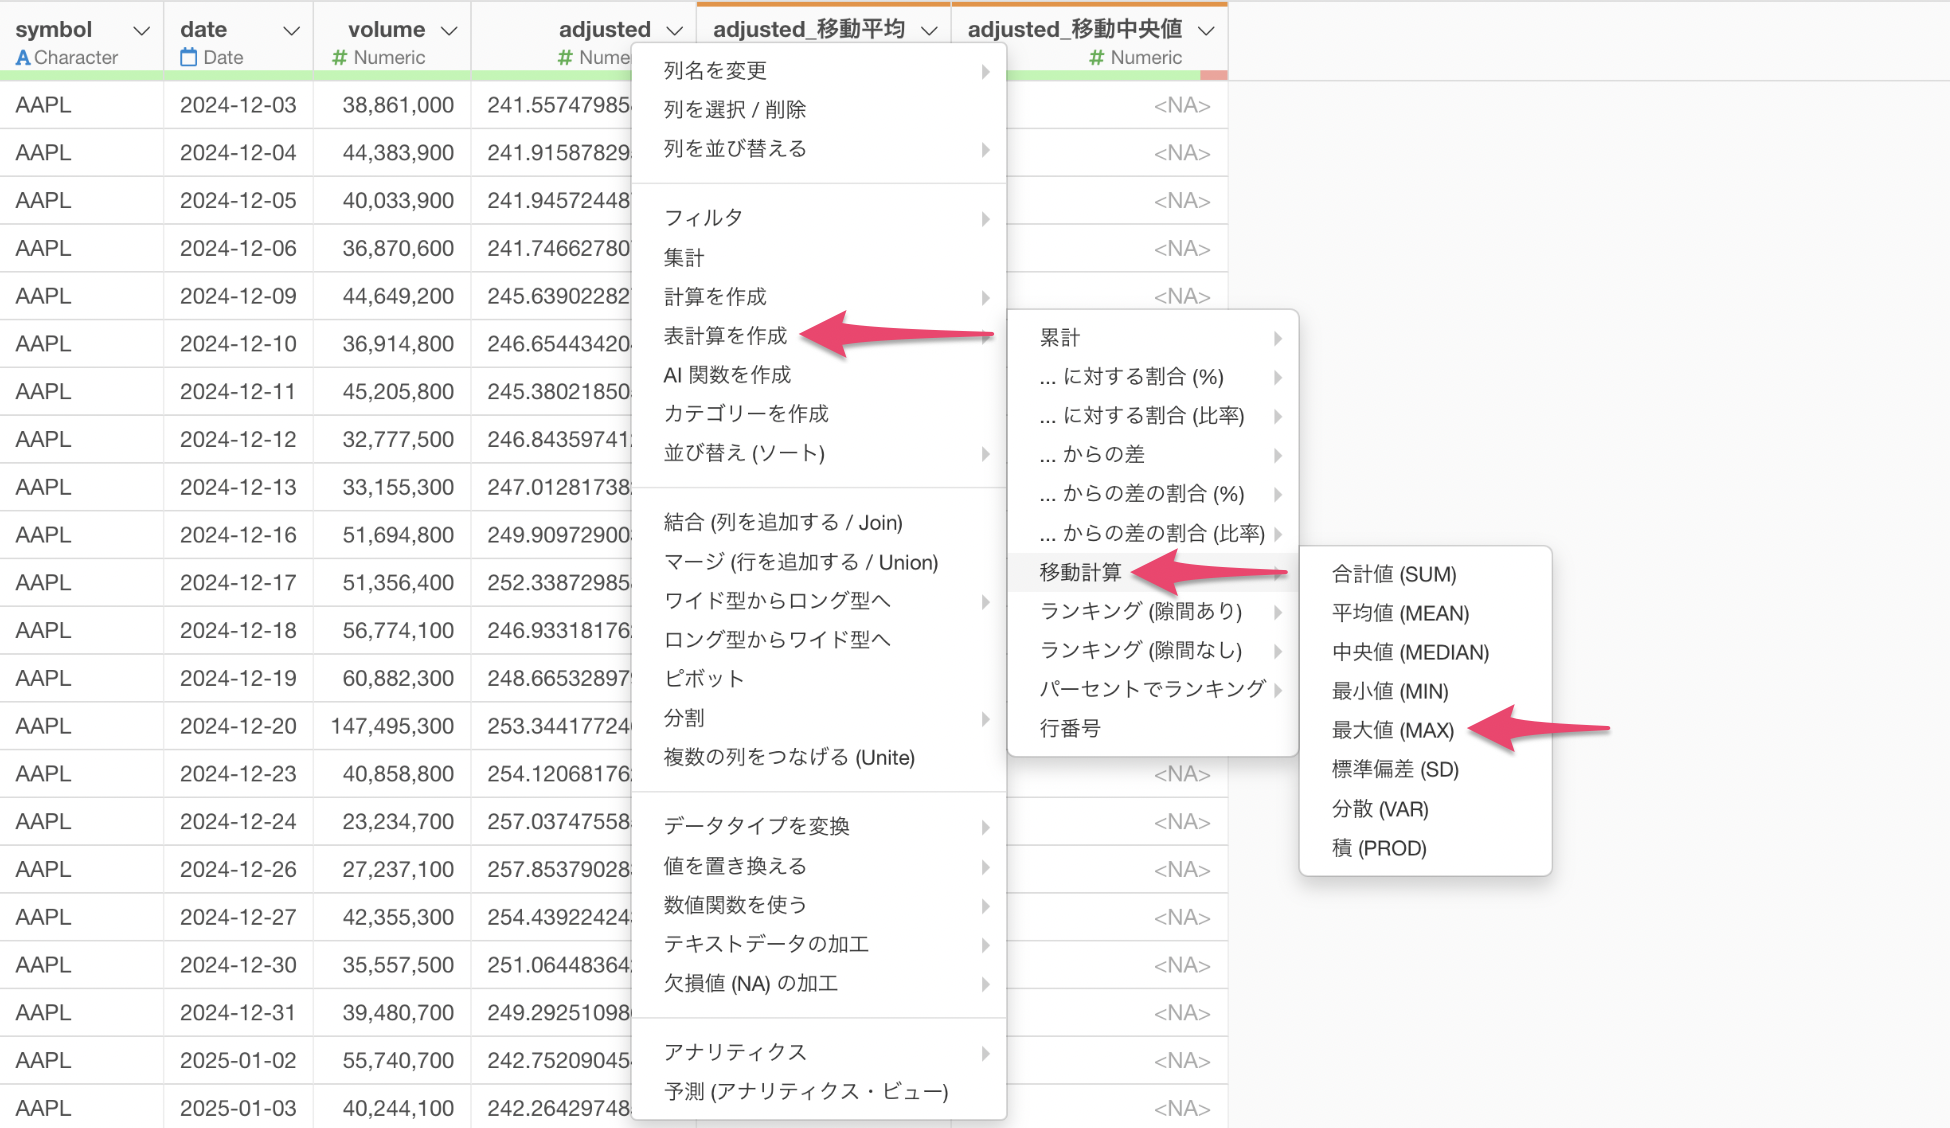
Task: Click the Numeric hash icon under adjusted_移動中央値
Action: coord(1096,58)
